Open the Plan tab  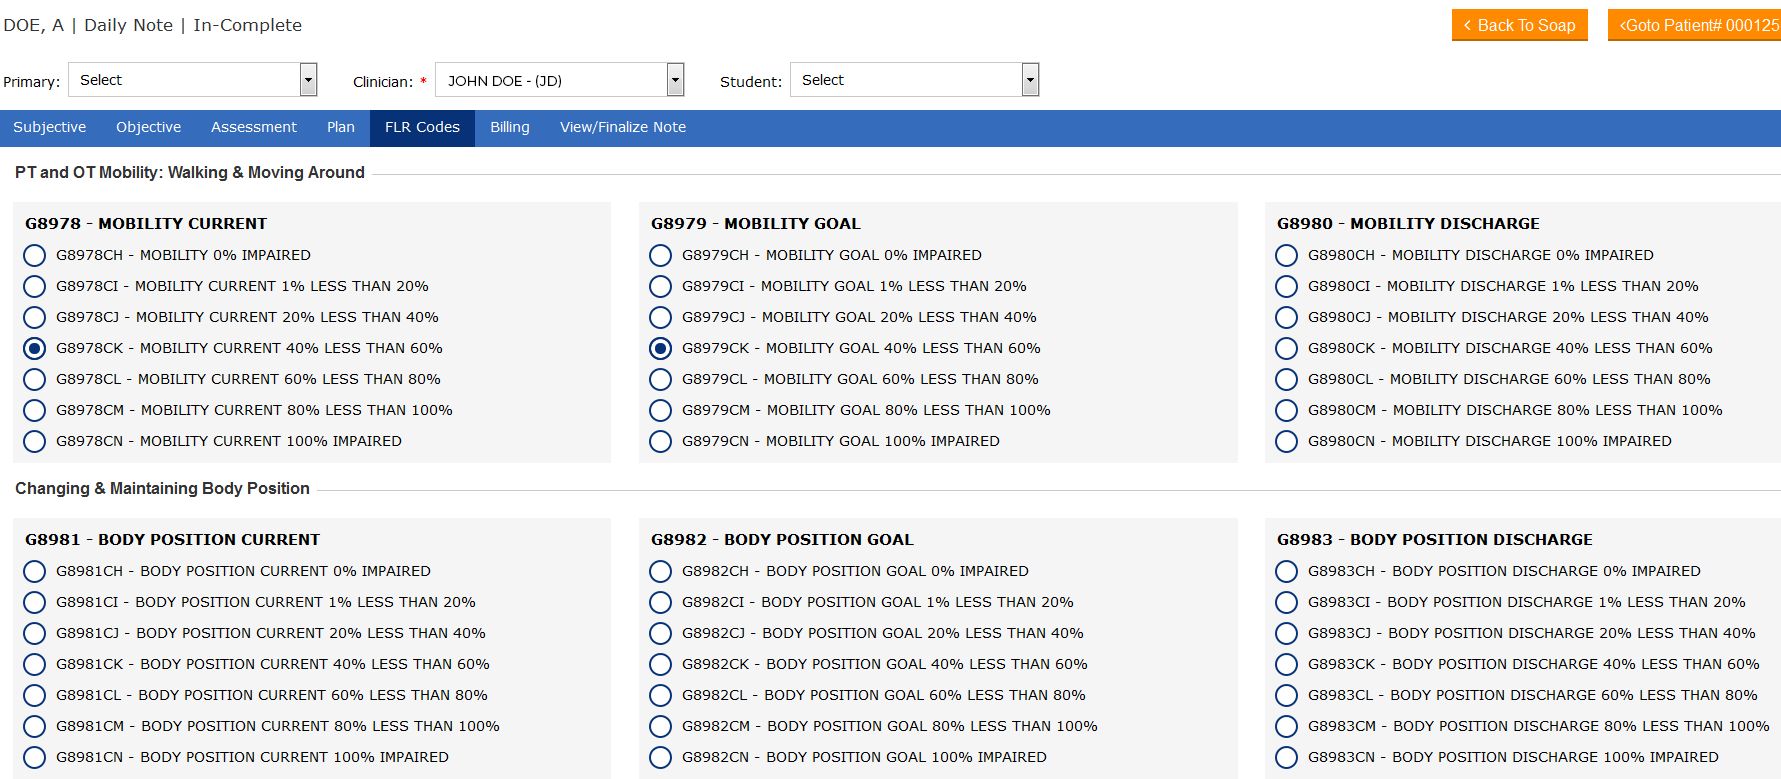pos(340,128)
